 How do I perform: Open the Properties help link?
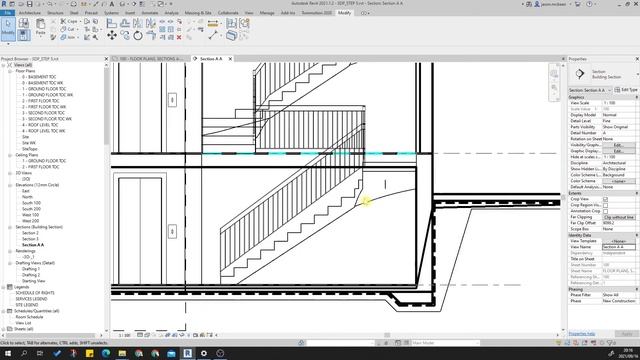[582, 334]
